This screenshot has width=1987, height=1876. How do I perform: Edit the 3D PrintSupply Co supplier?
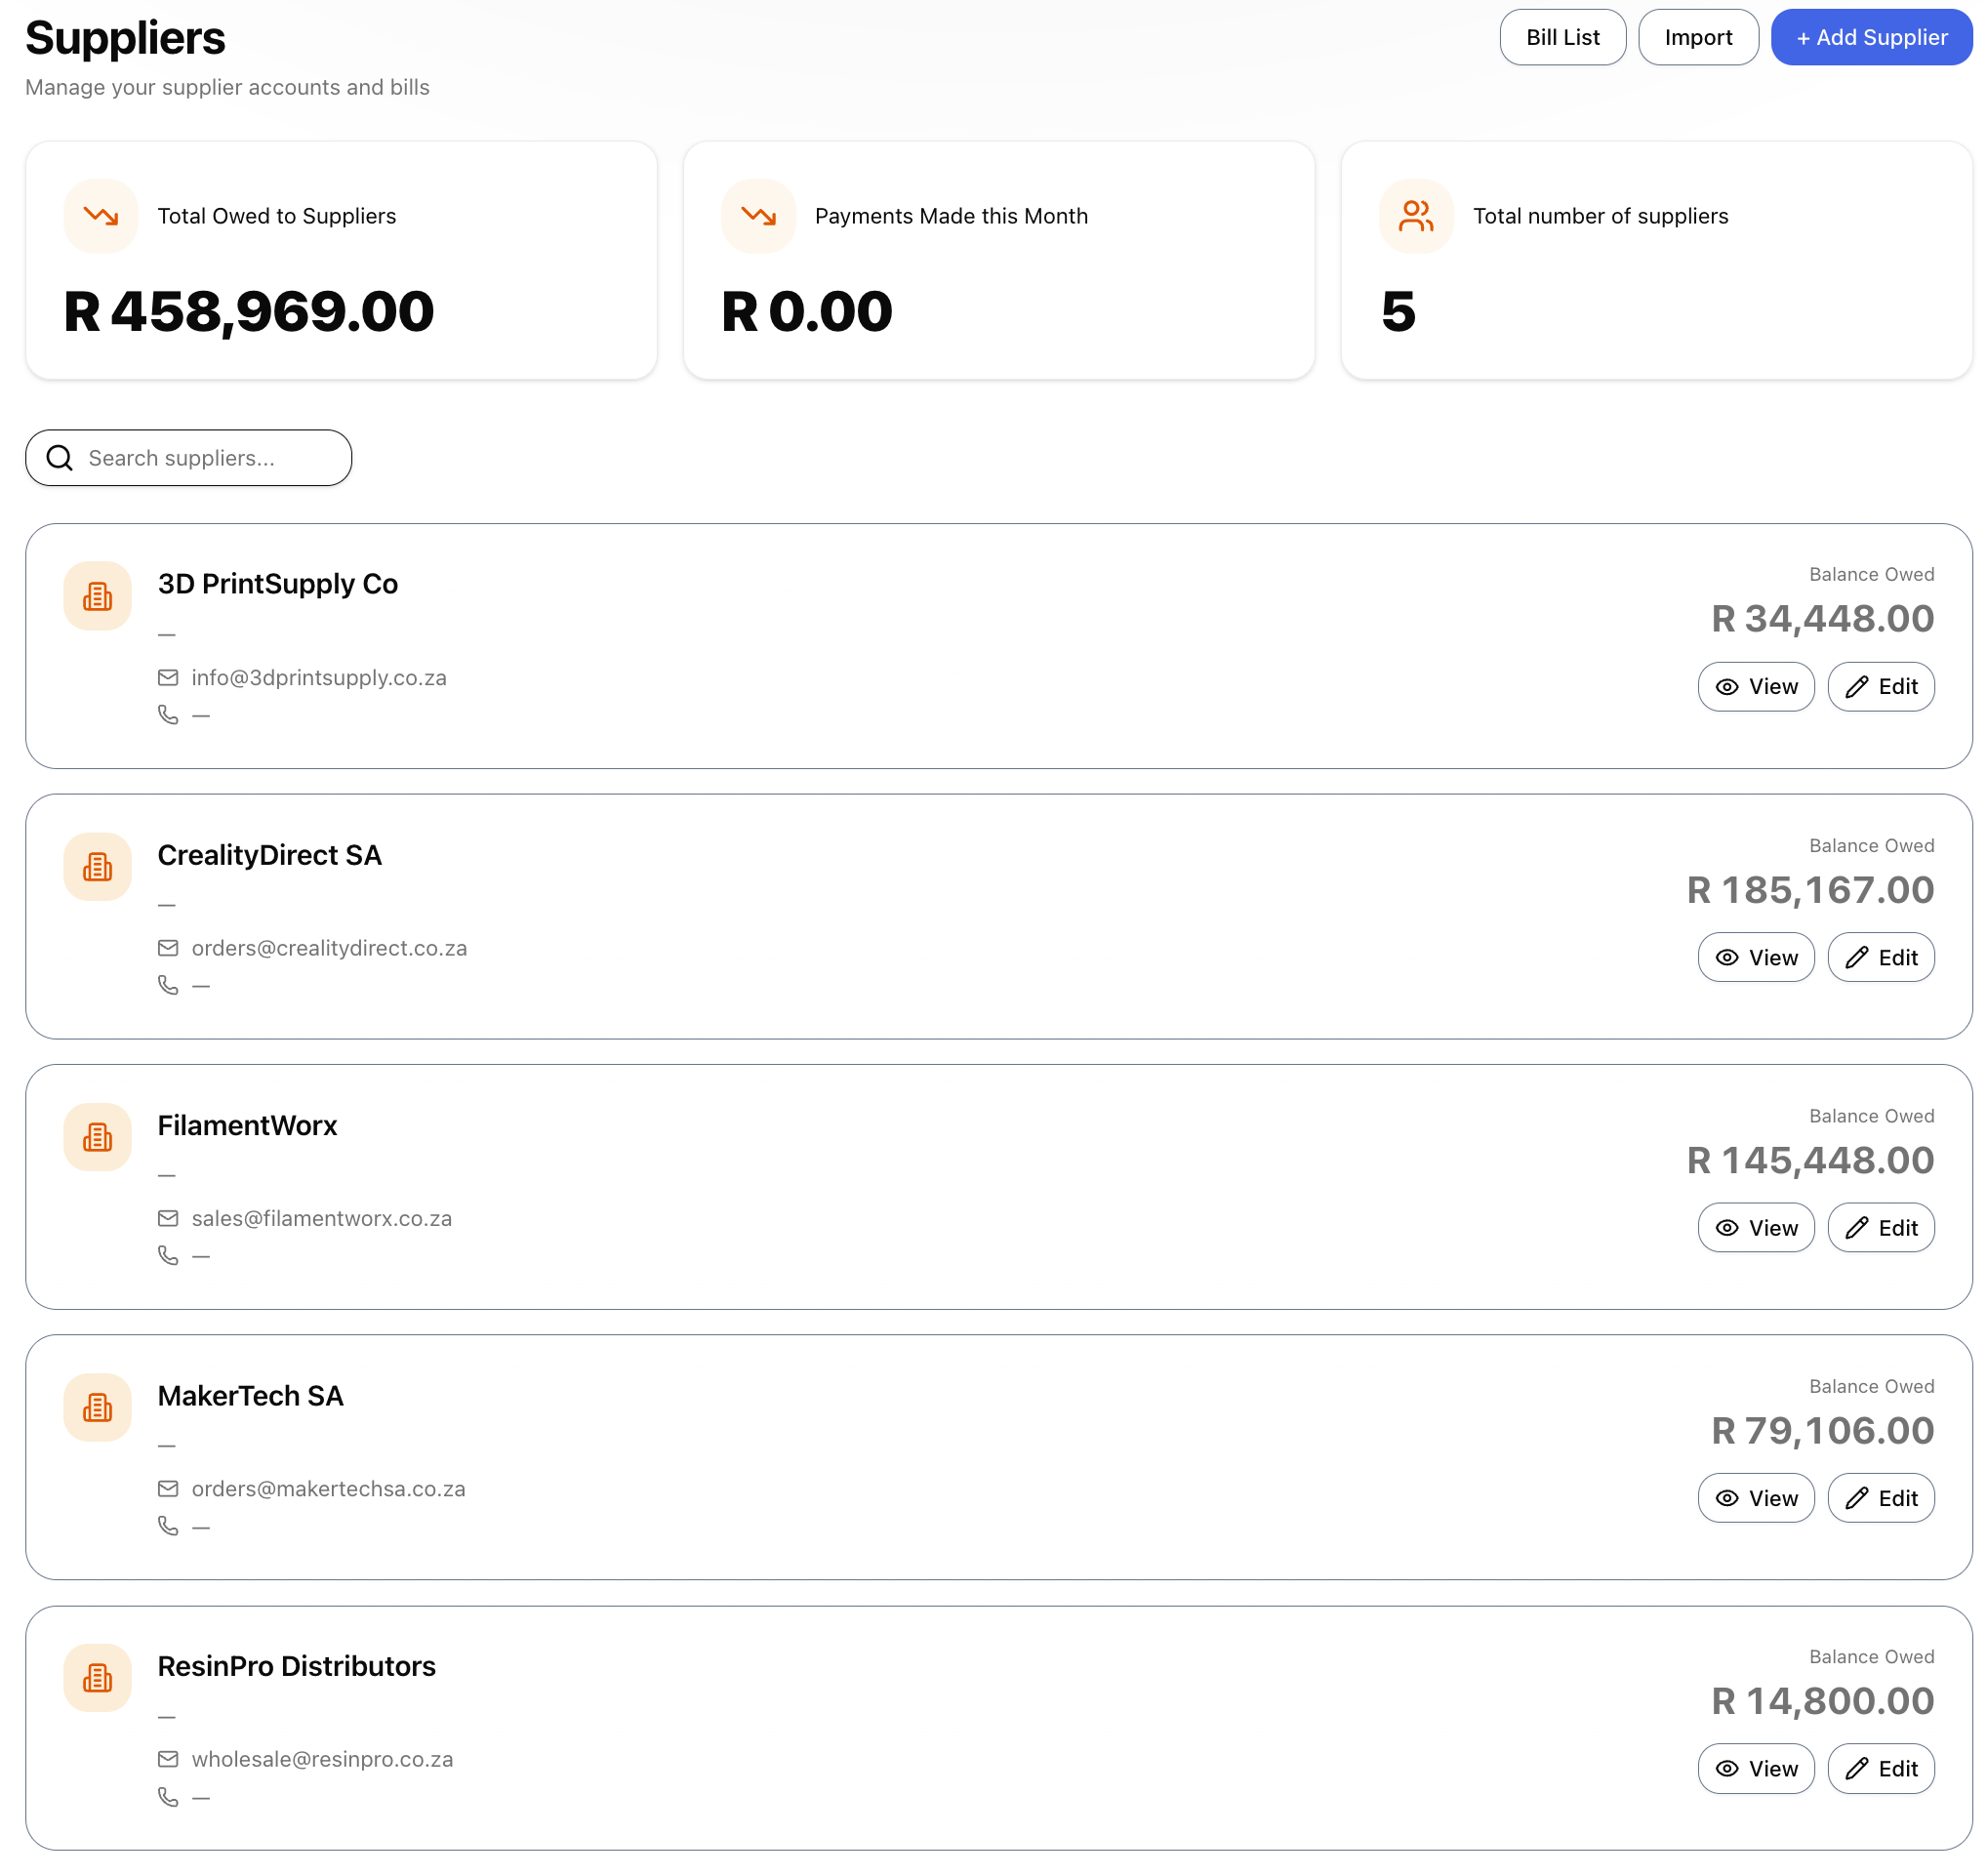coord(1880,686)
